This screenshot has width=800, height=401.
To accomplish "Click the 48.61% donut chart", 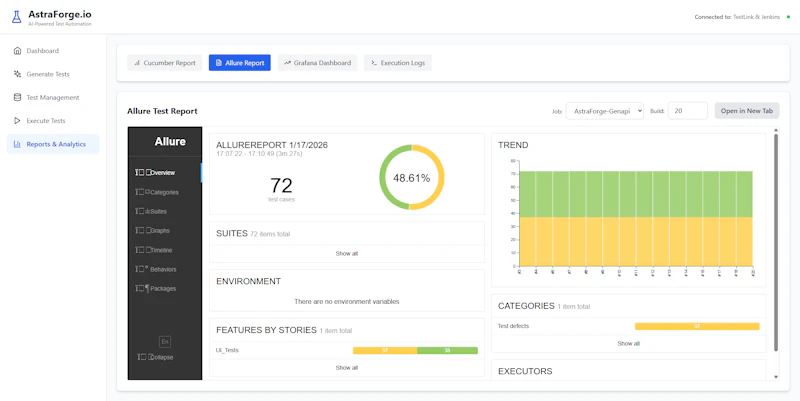I will pos(412,177).
